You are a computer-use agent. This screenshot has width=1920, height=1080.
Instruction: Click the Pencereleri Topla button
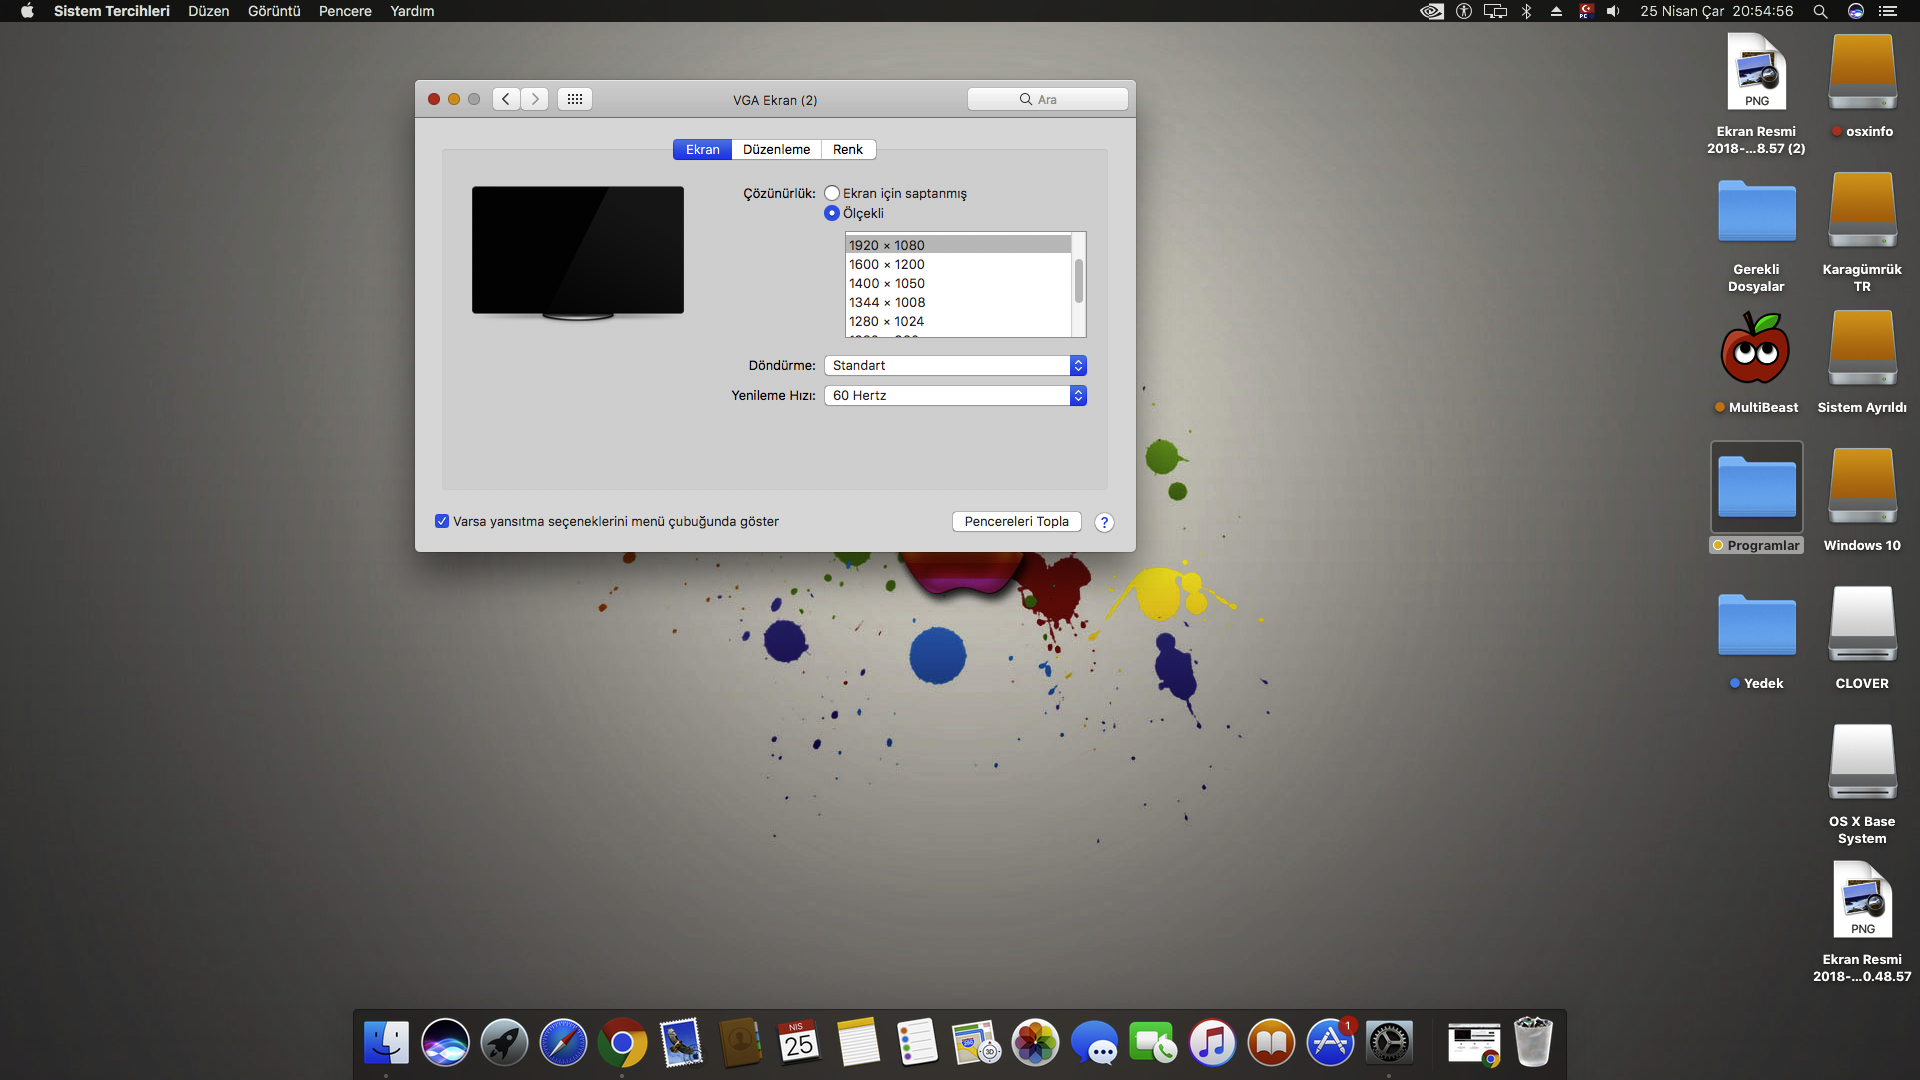click(x=1016, y=521)
